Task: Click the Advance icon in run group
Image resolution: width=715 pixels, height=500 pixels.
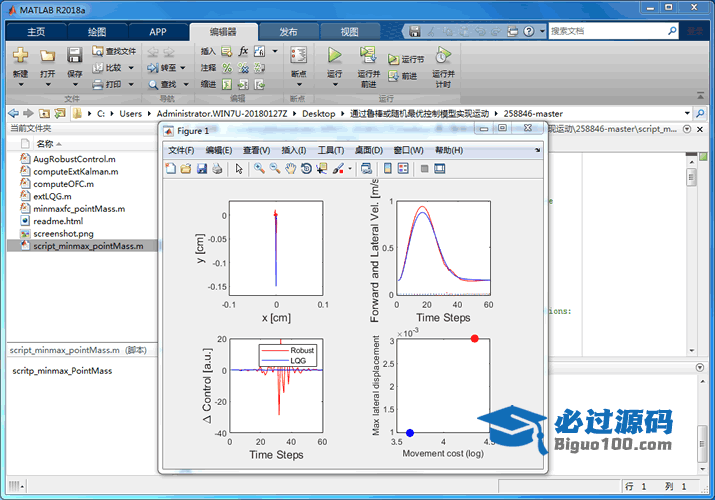Action: point(393,76)
